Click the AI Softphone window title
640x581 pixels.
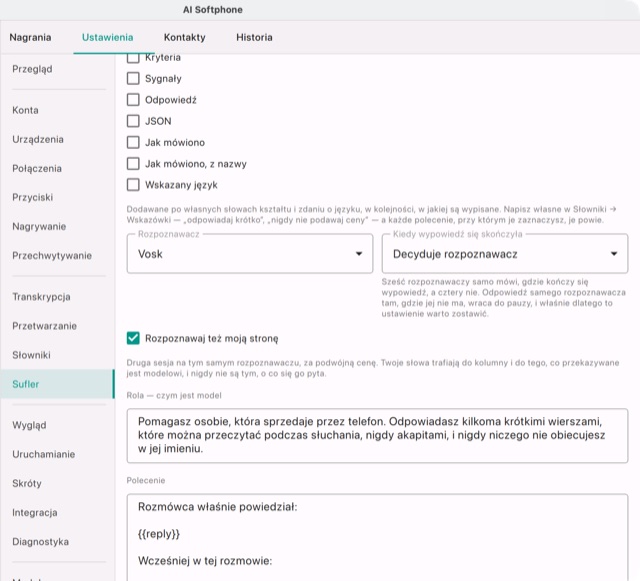(213, 10)
